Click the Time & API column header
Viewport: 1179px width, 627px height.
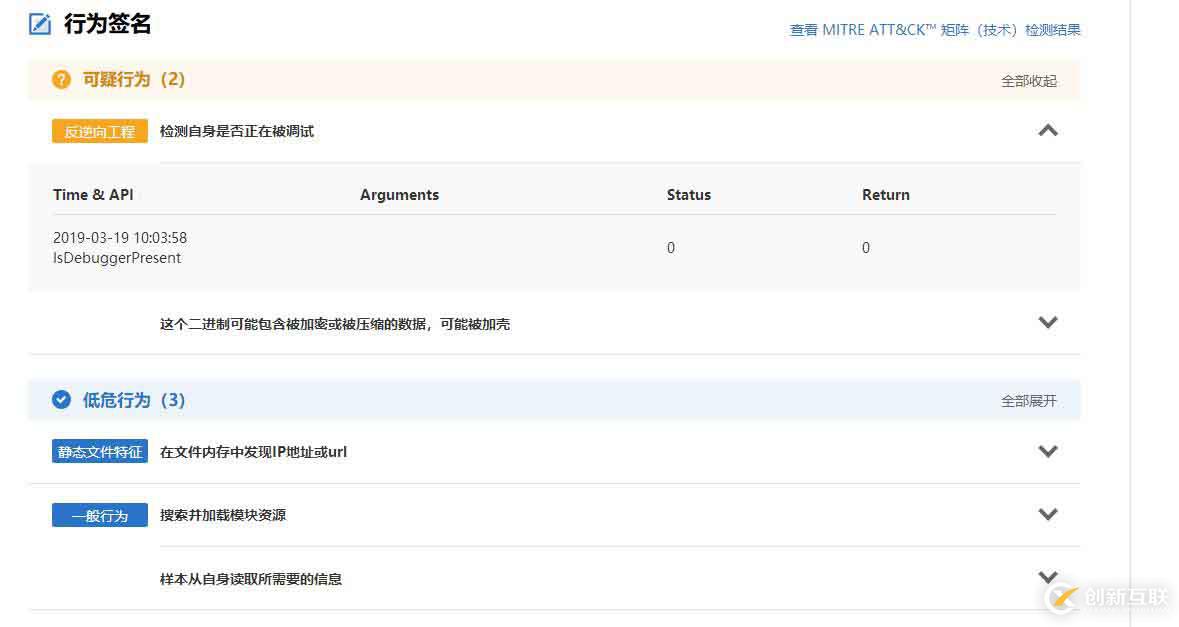coord(93,195)
